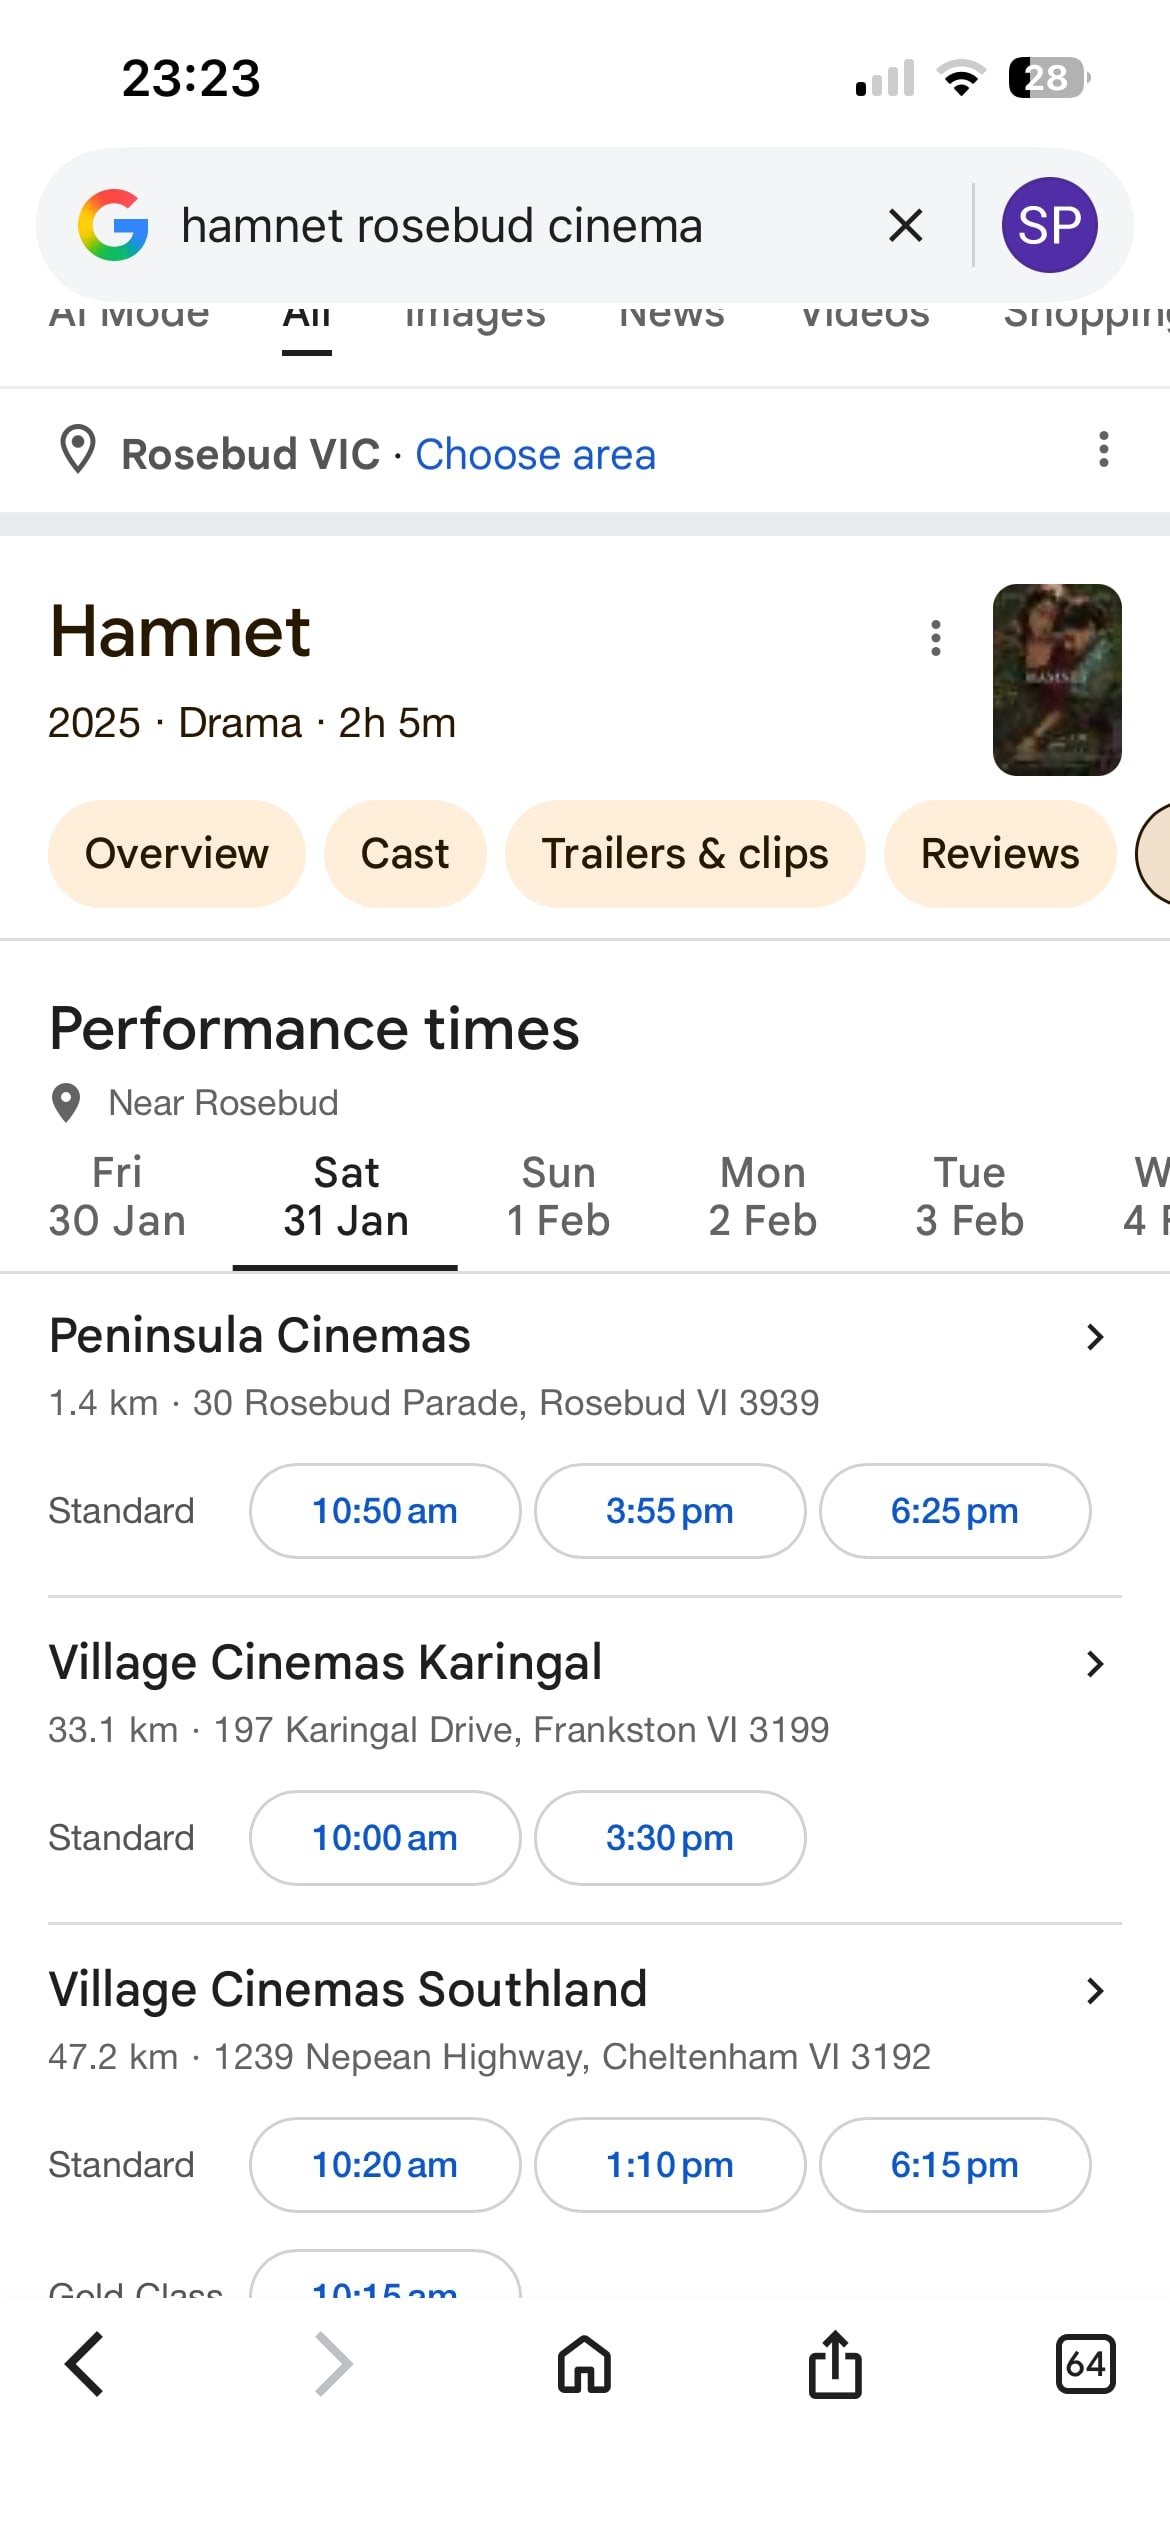Open Trailers & clips chip

(685, 854)
